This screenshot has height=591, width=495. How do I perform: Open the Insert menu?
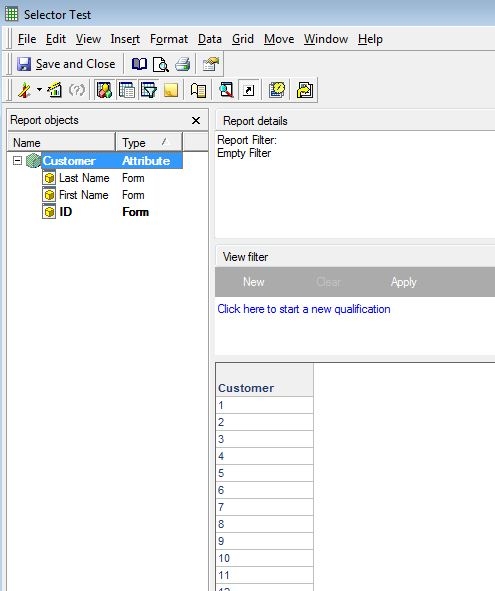[125, 39]
